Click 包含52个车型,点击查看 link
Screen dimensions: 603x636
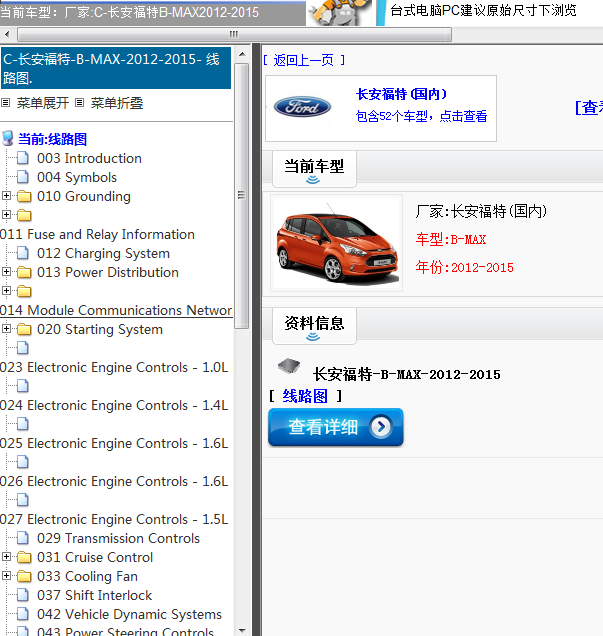point(421,116)
